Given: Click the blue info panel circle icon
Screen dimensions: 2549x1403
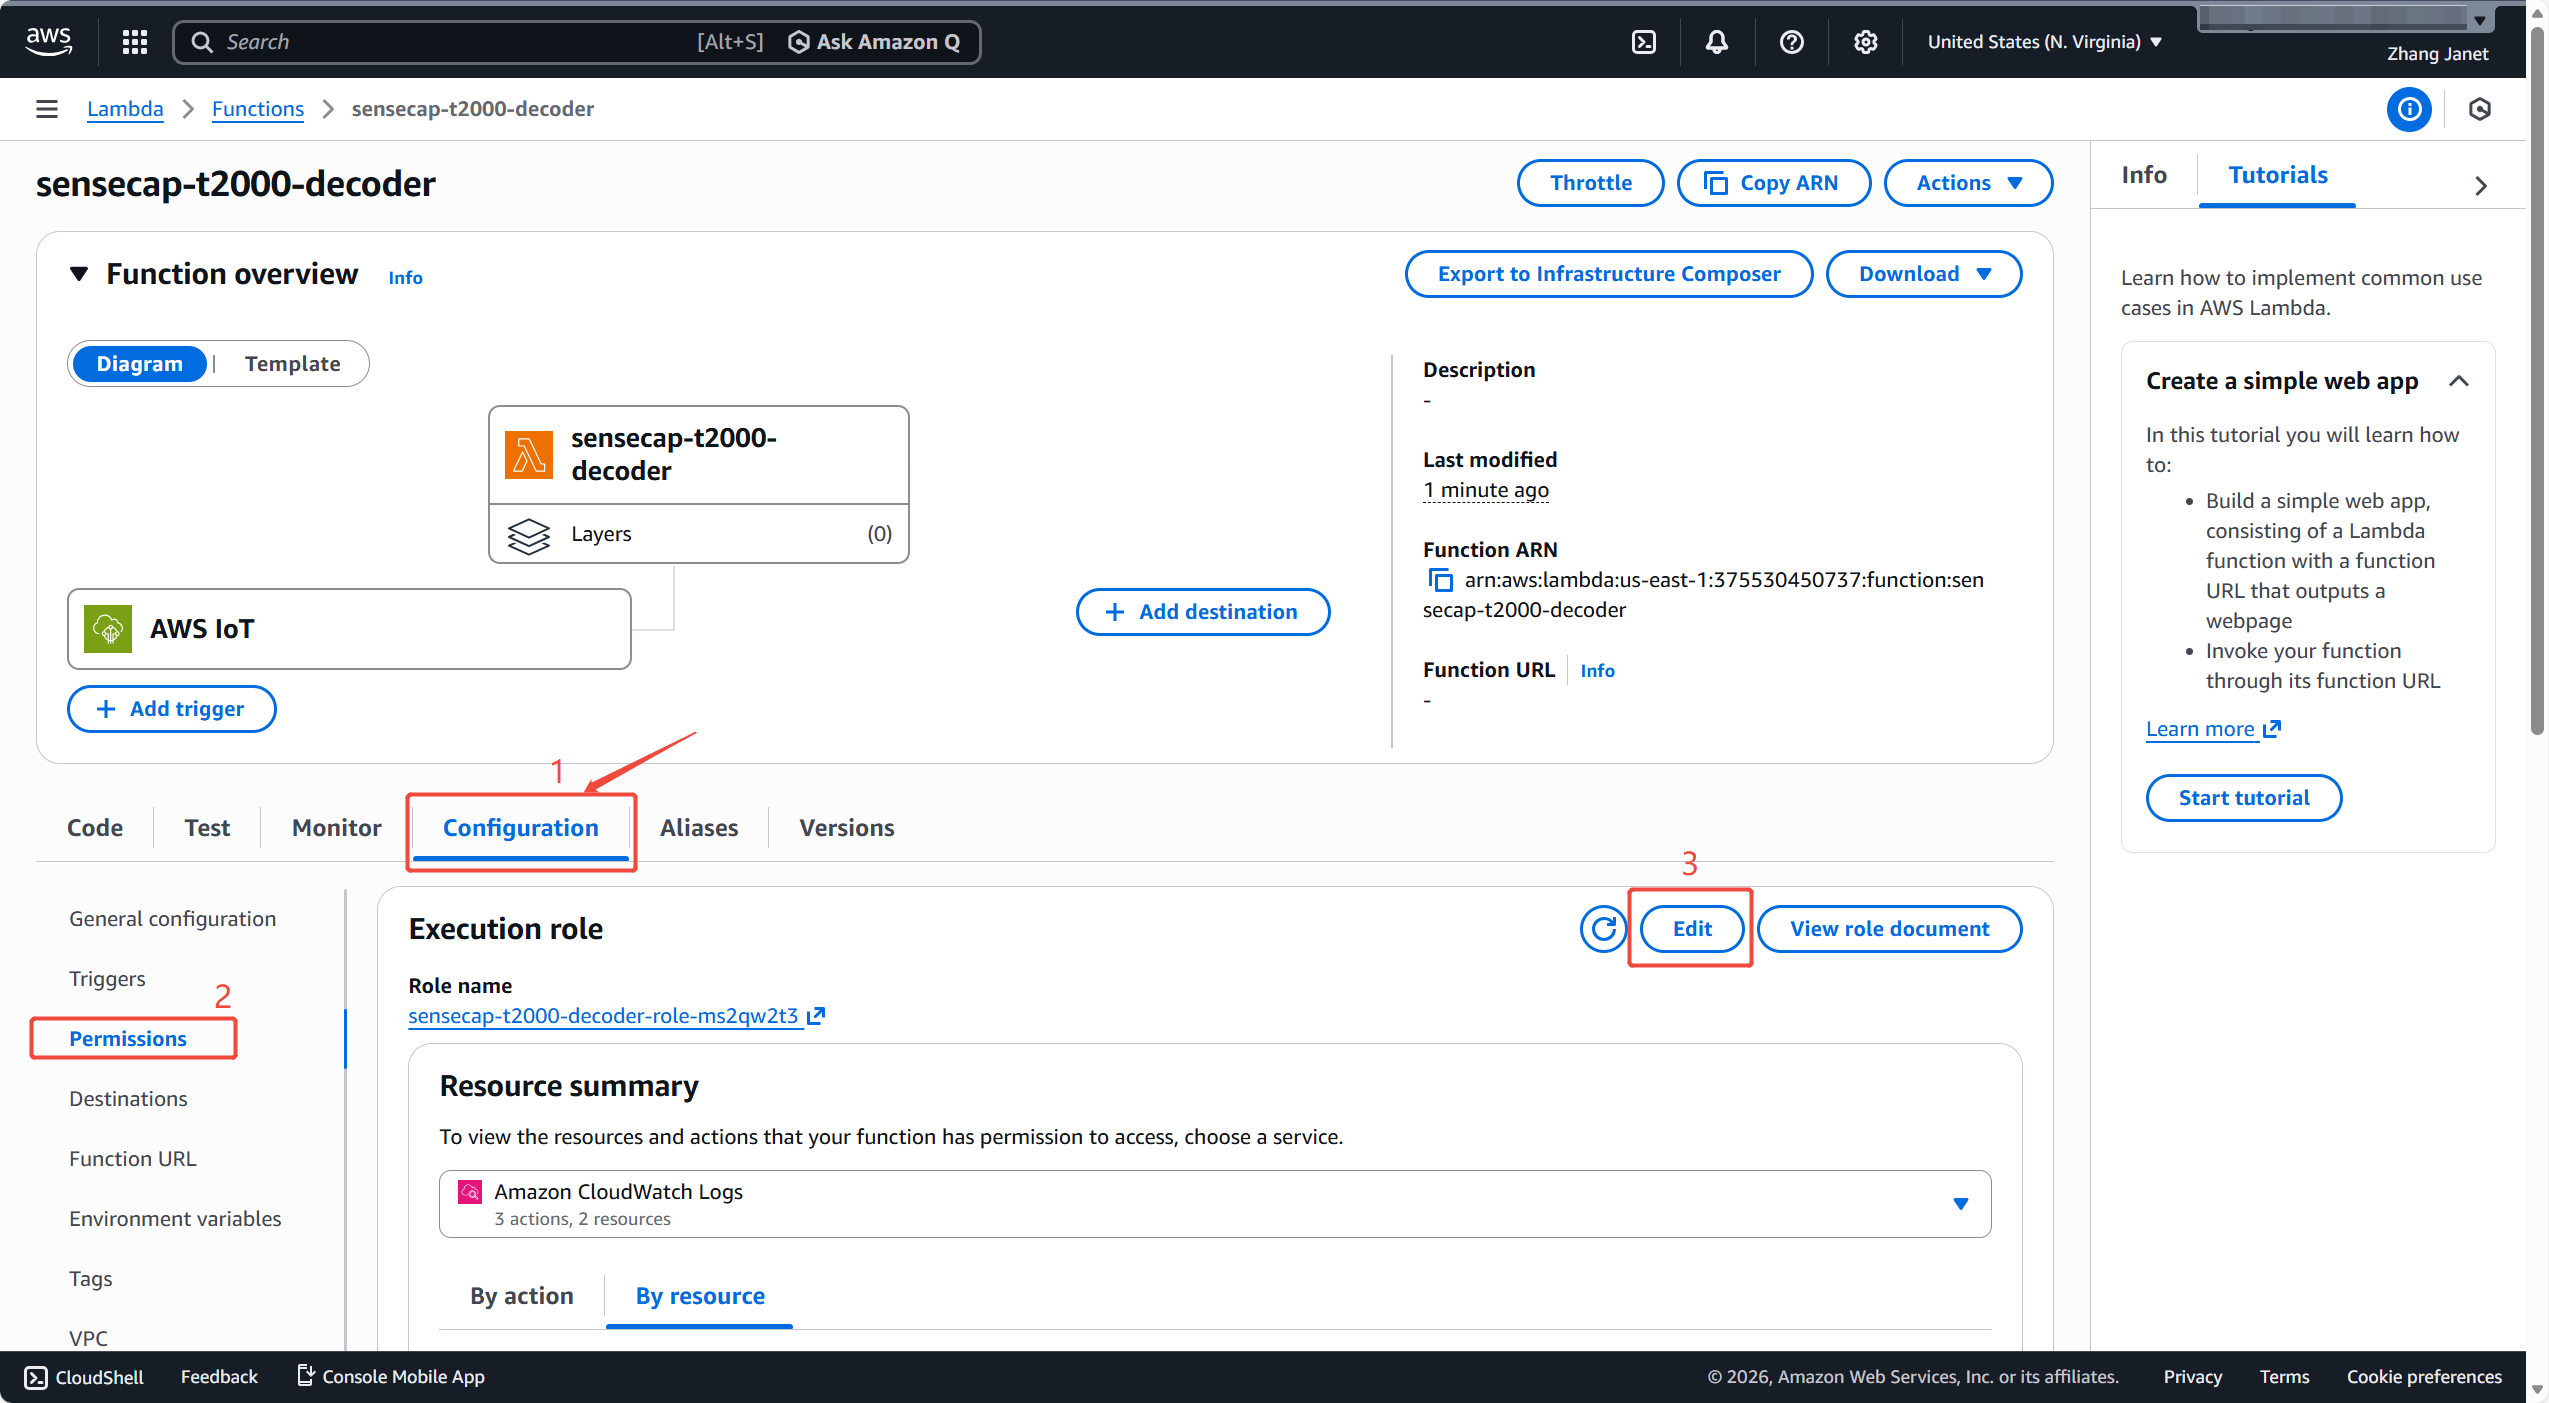Looking at the screenshot, I should (2408, 109).
